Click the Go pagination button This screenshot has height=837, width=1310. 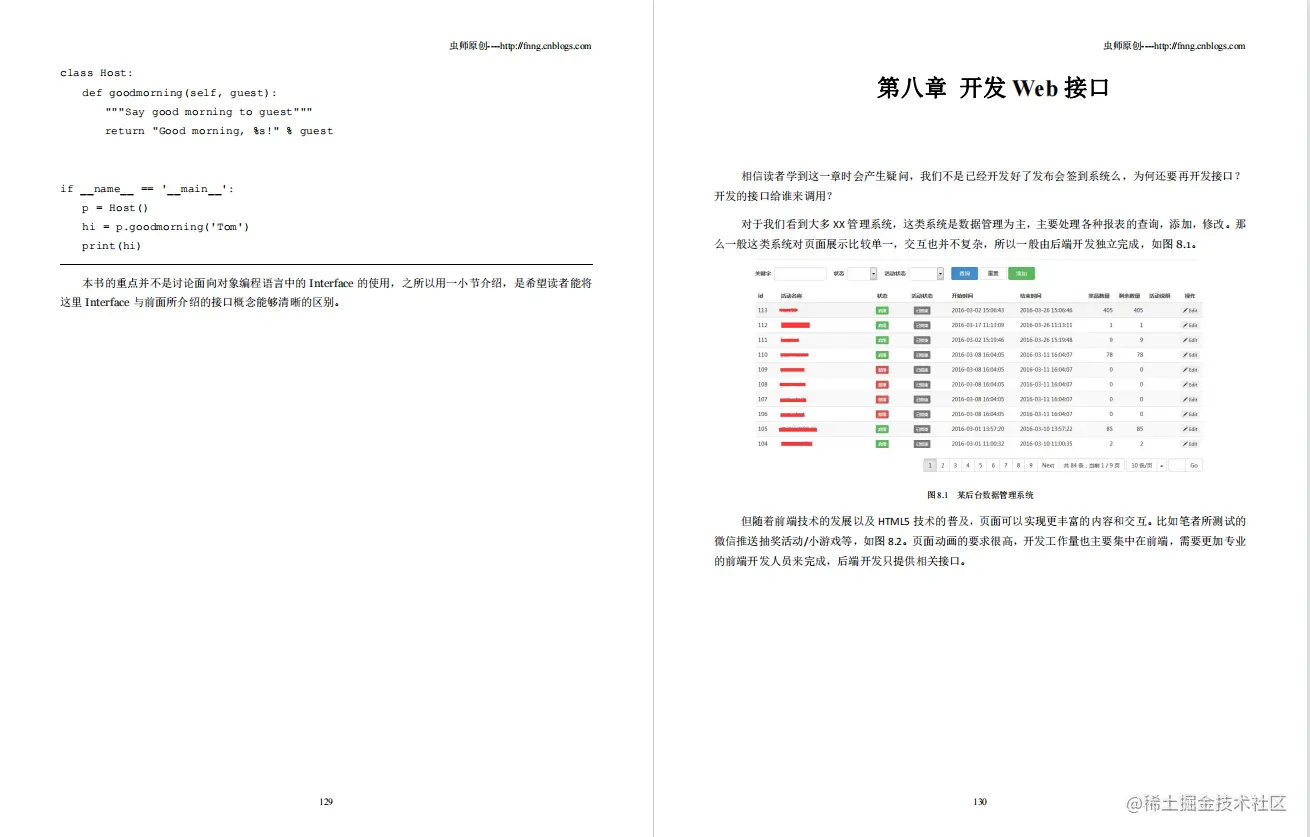coord(1193,465)
